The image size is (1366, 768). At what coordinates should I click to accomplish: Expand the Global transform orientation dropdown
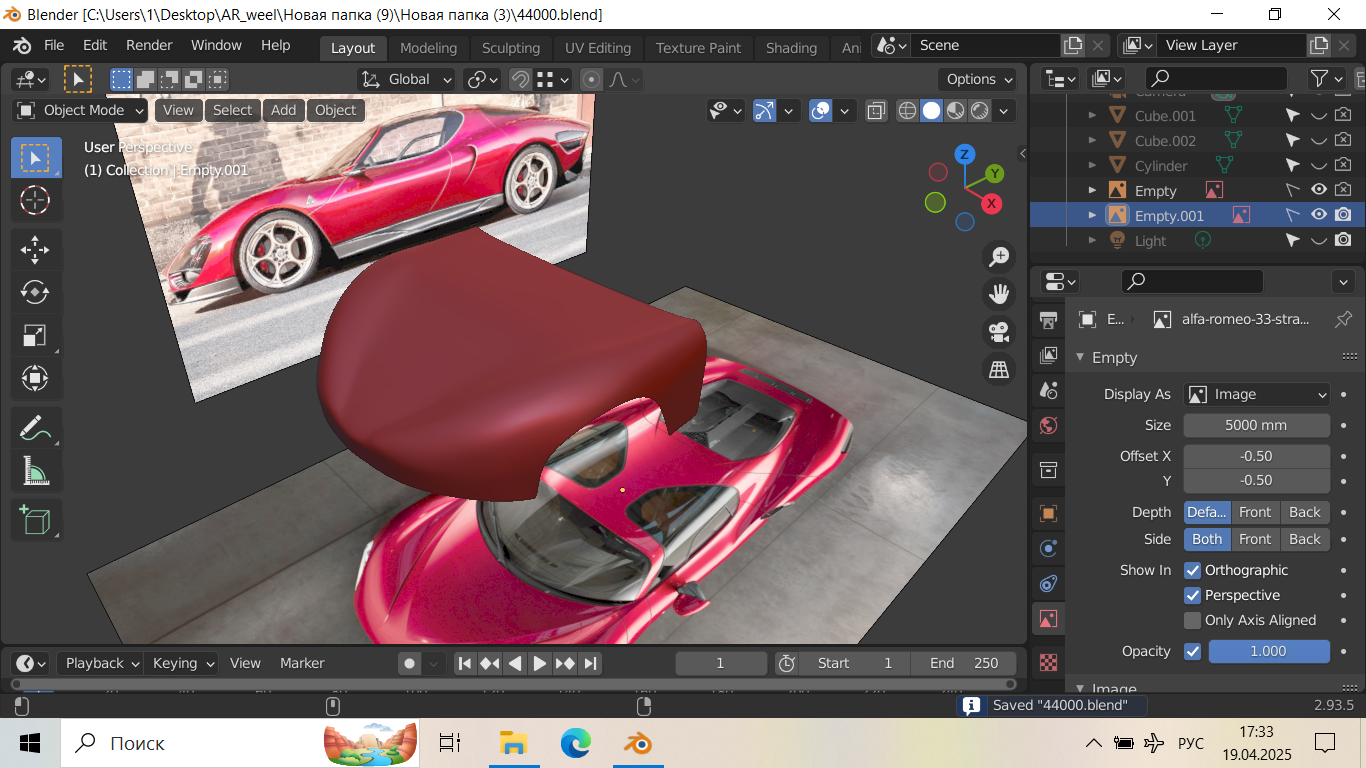(407, 79)
